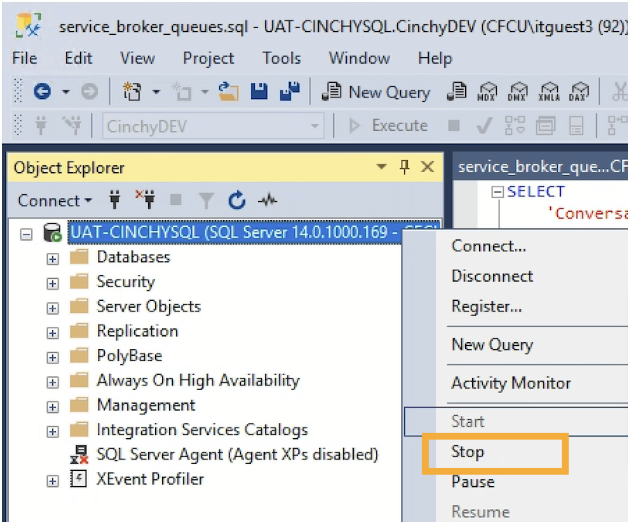This screenshot has height=522, width=628.
Task: Click the Save disk icon
Action: point(259,92)
